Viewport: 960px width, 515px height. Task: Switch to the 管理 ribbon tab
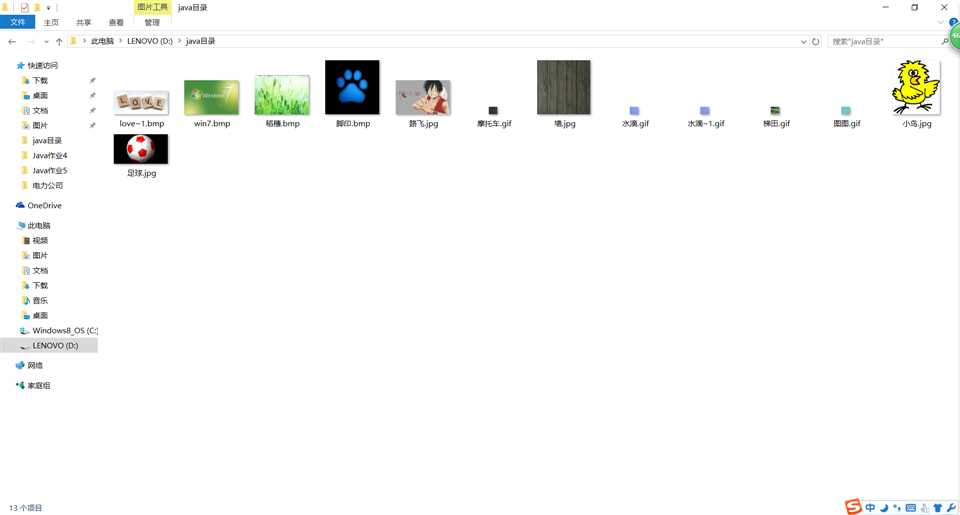point(152,23)
